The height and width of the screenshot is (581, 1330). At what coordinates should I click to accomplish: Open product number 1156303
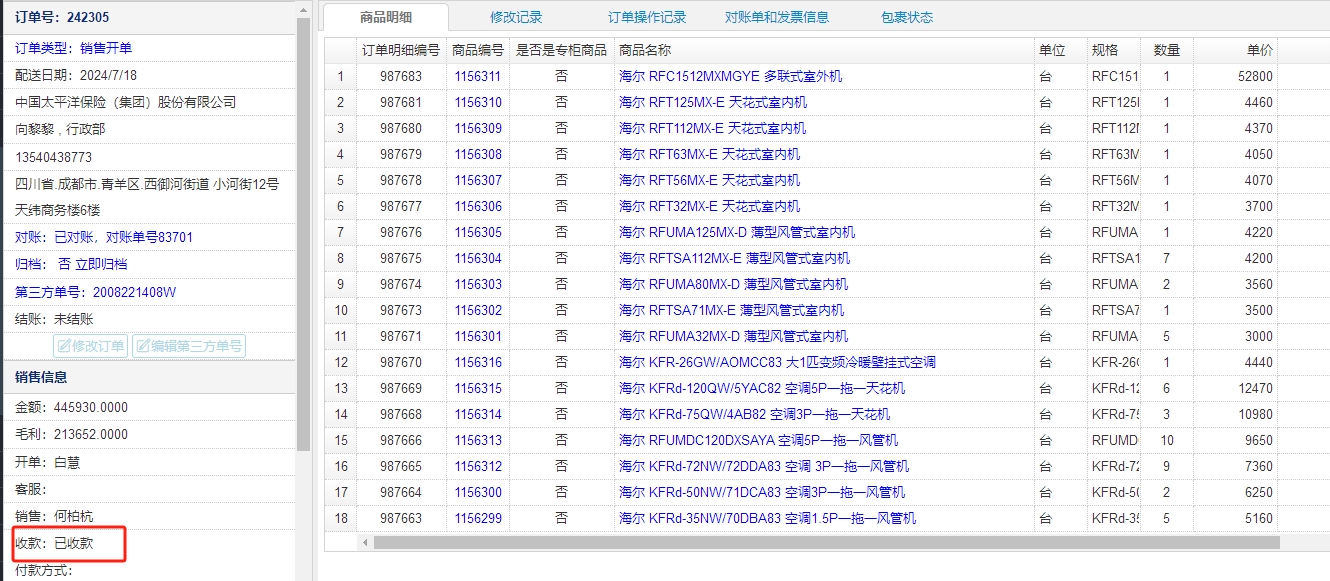[478, 284]
